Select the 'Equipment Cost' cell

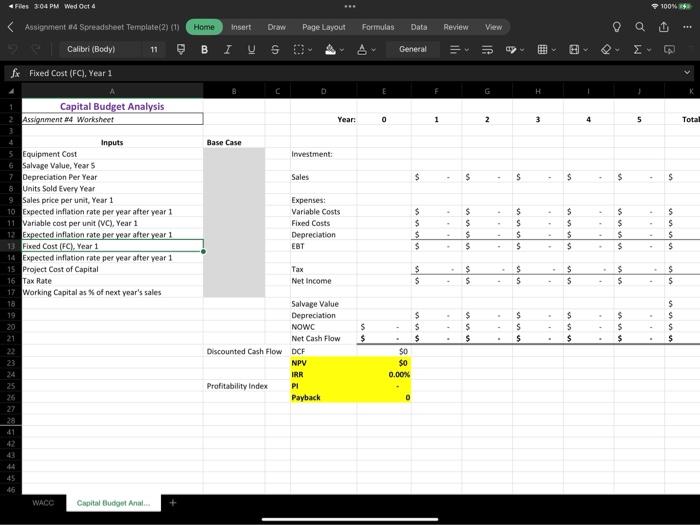112,154
